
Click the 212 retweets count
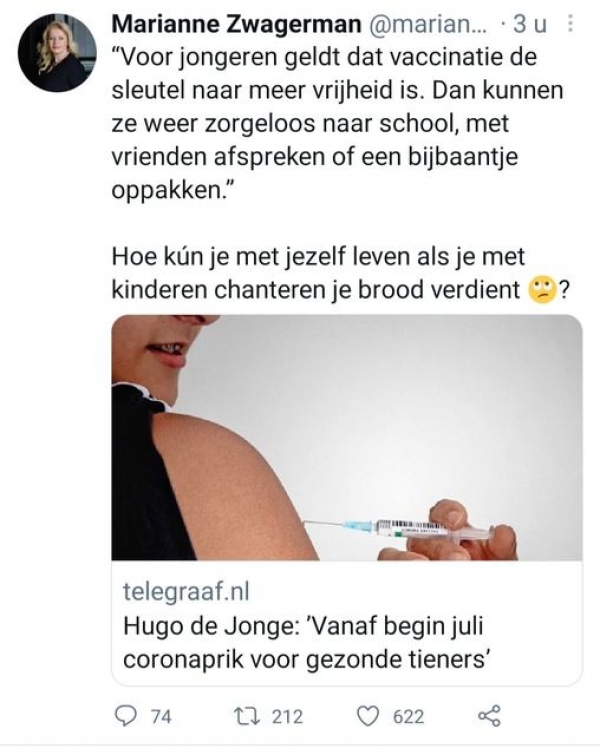(287, 717)
